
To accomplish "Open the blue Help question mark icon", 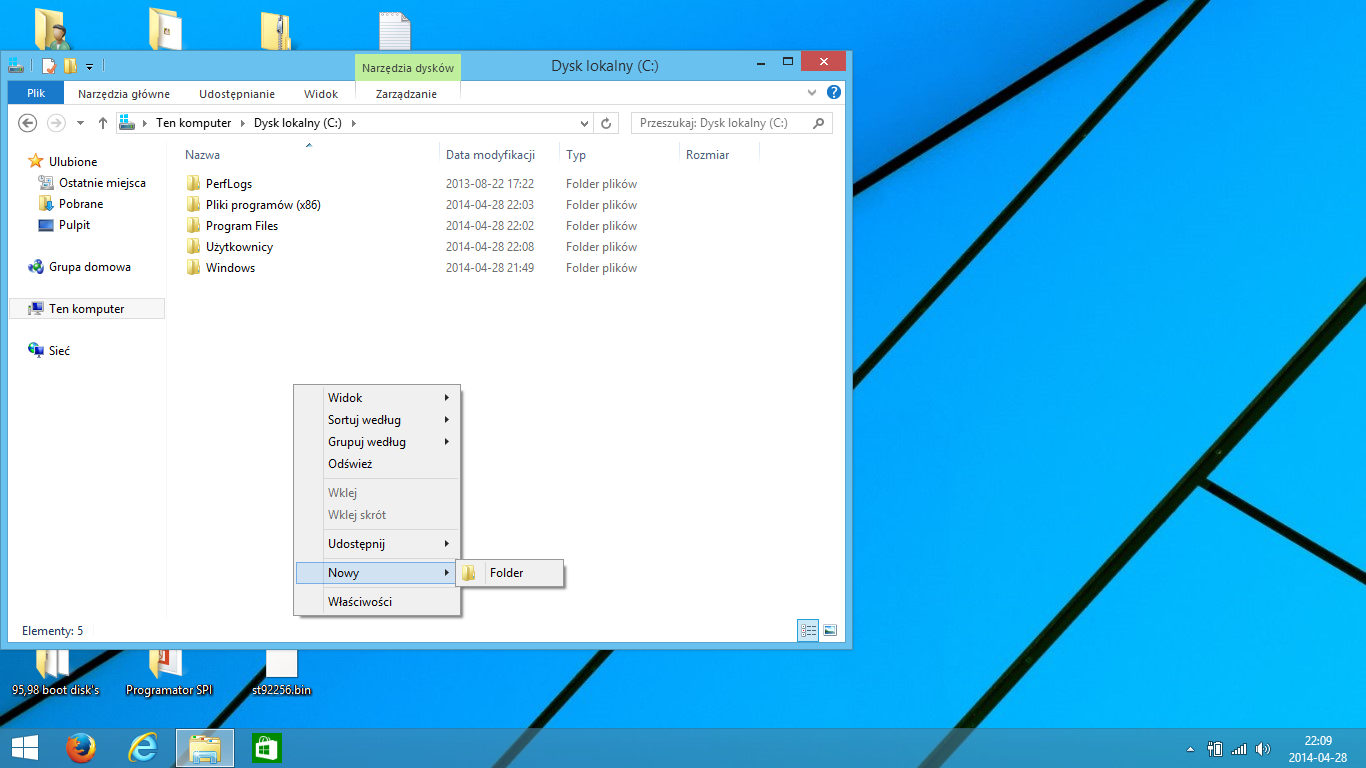I will [x=834, y=93].
